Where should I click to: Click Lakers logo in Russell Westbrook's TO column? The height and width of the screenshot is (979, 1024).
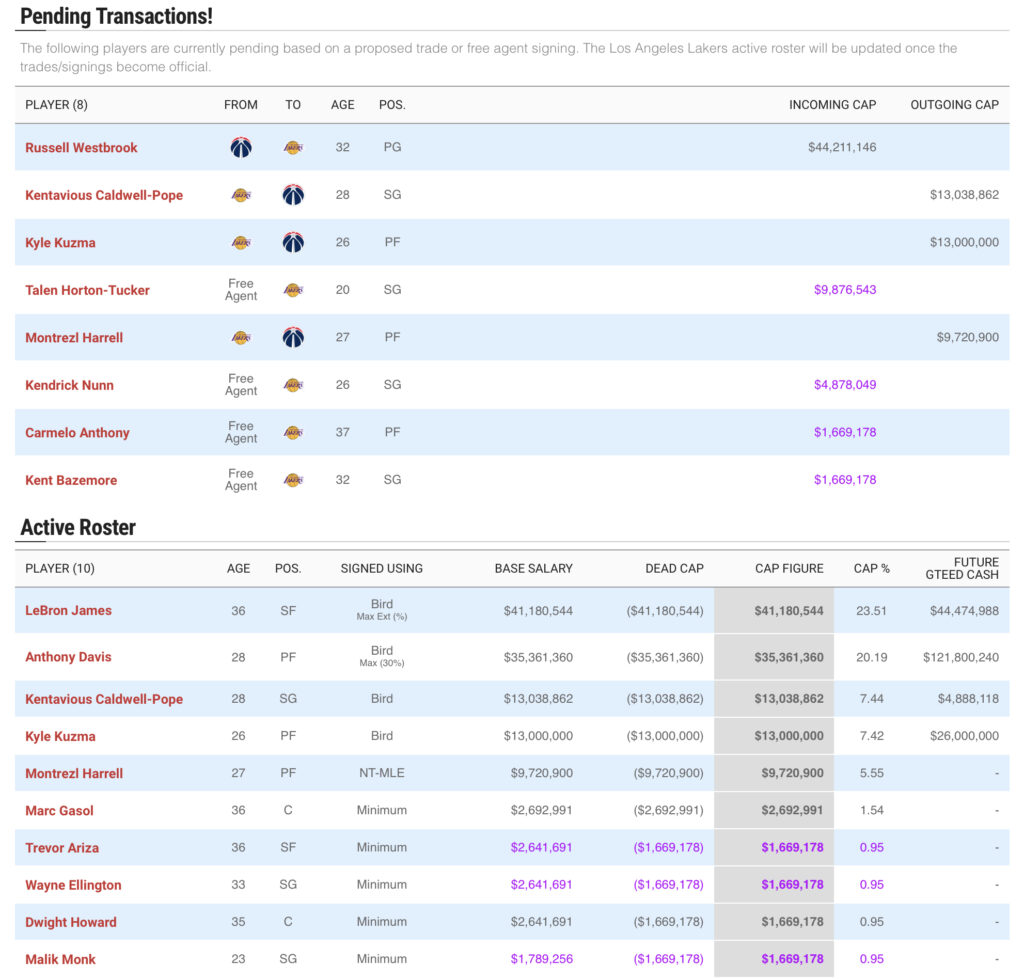pos(293,148)
